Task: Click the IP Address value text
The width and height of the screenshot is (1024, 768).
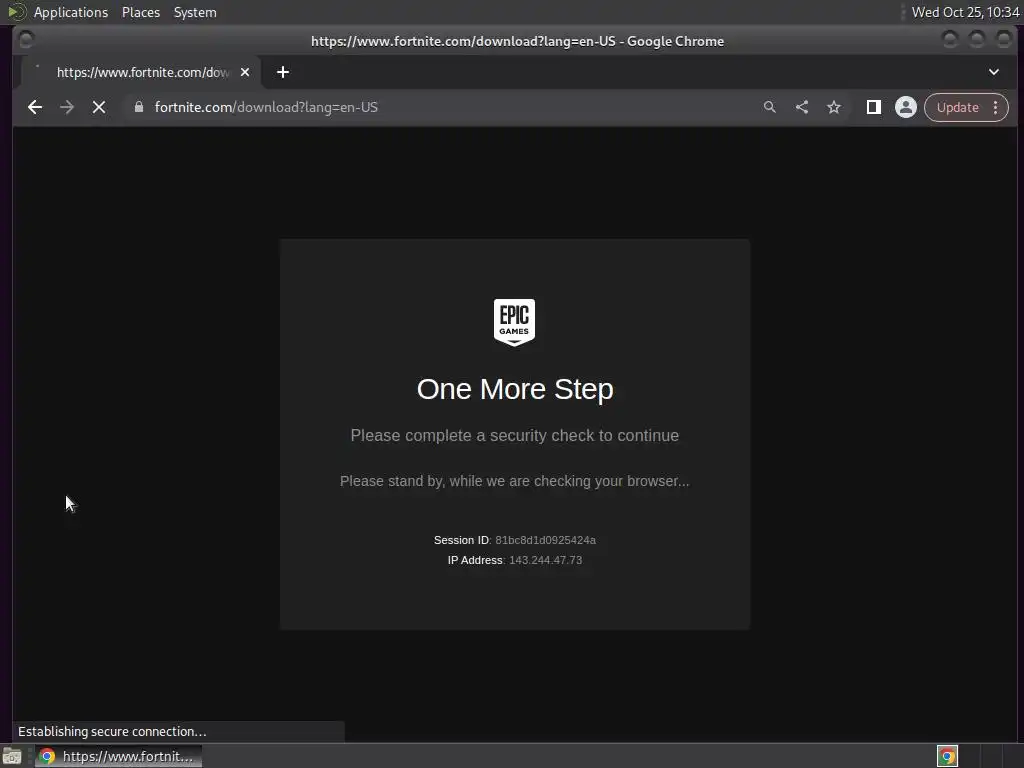Action: coord(545,560)
